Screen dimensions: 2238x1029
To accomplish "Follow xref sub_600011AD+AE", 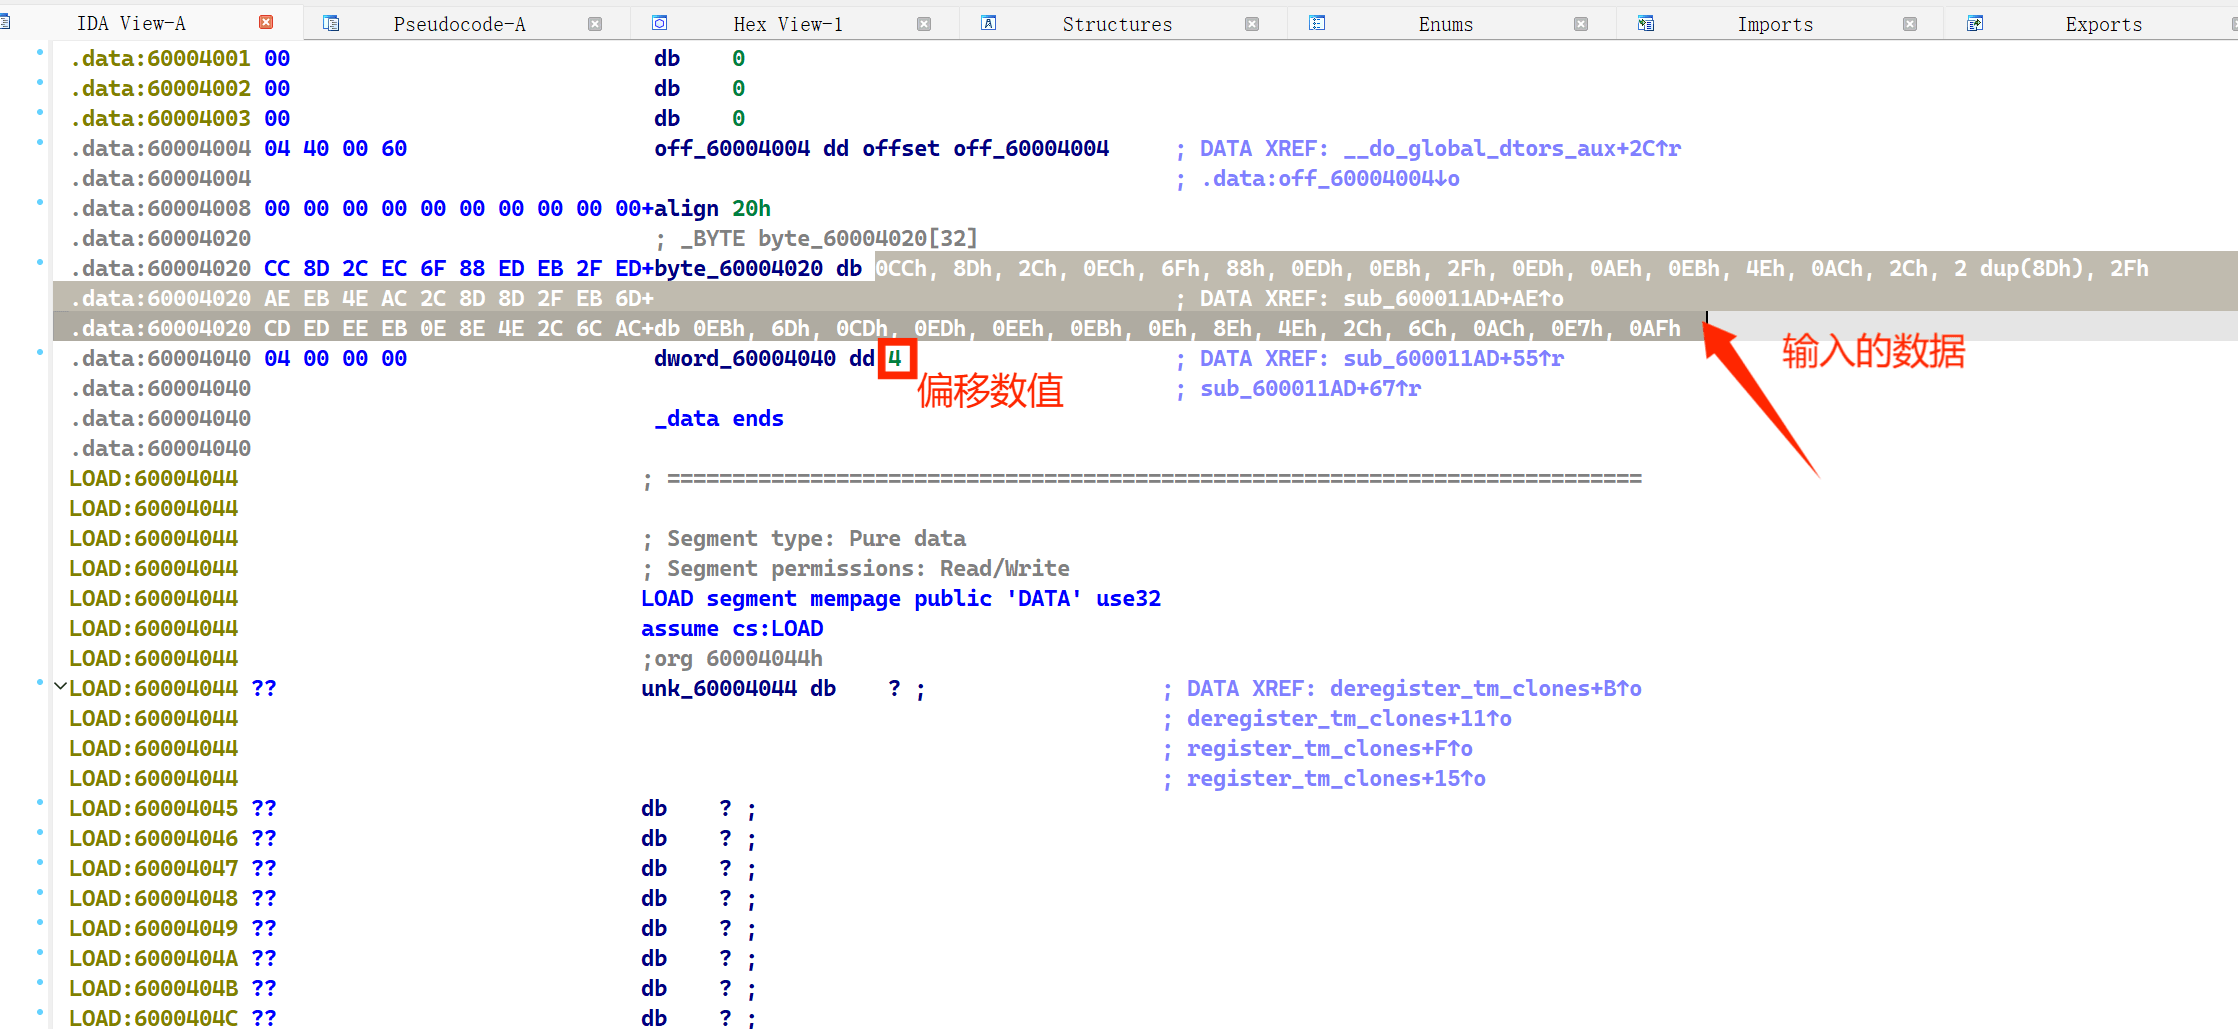I will pos(1452,298).
